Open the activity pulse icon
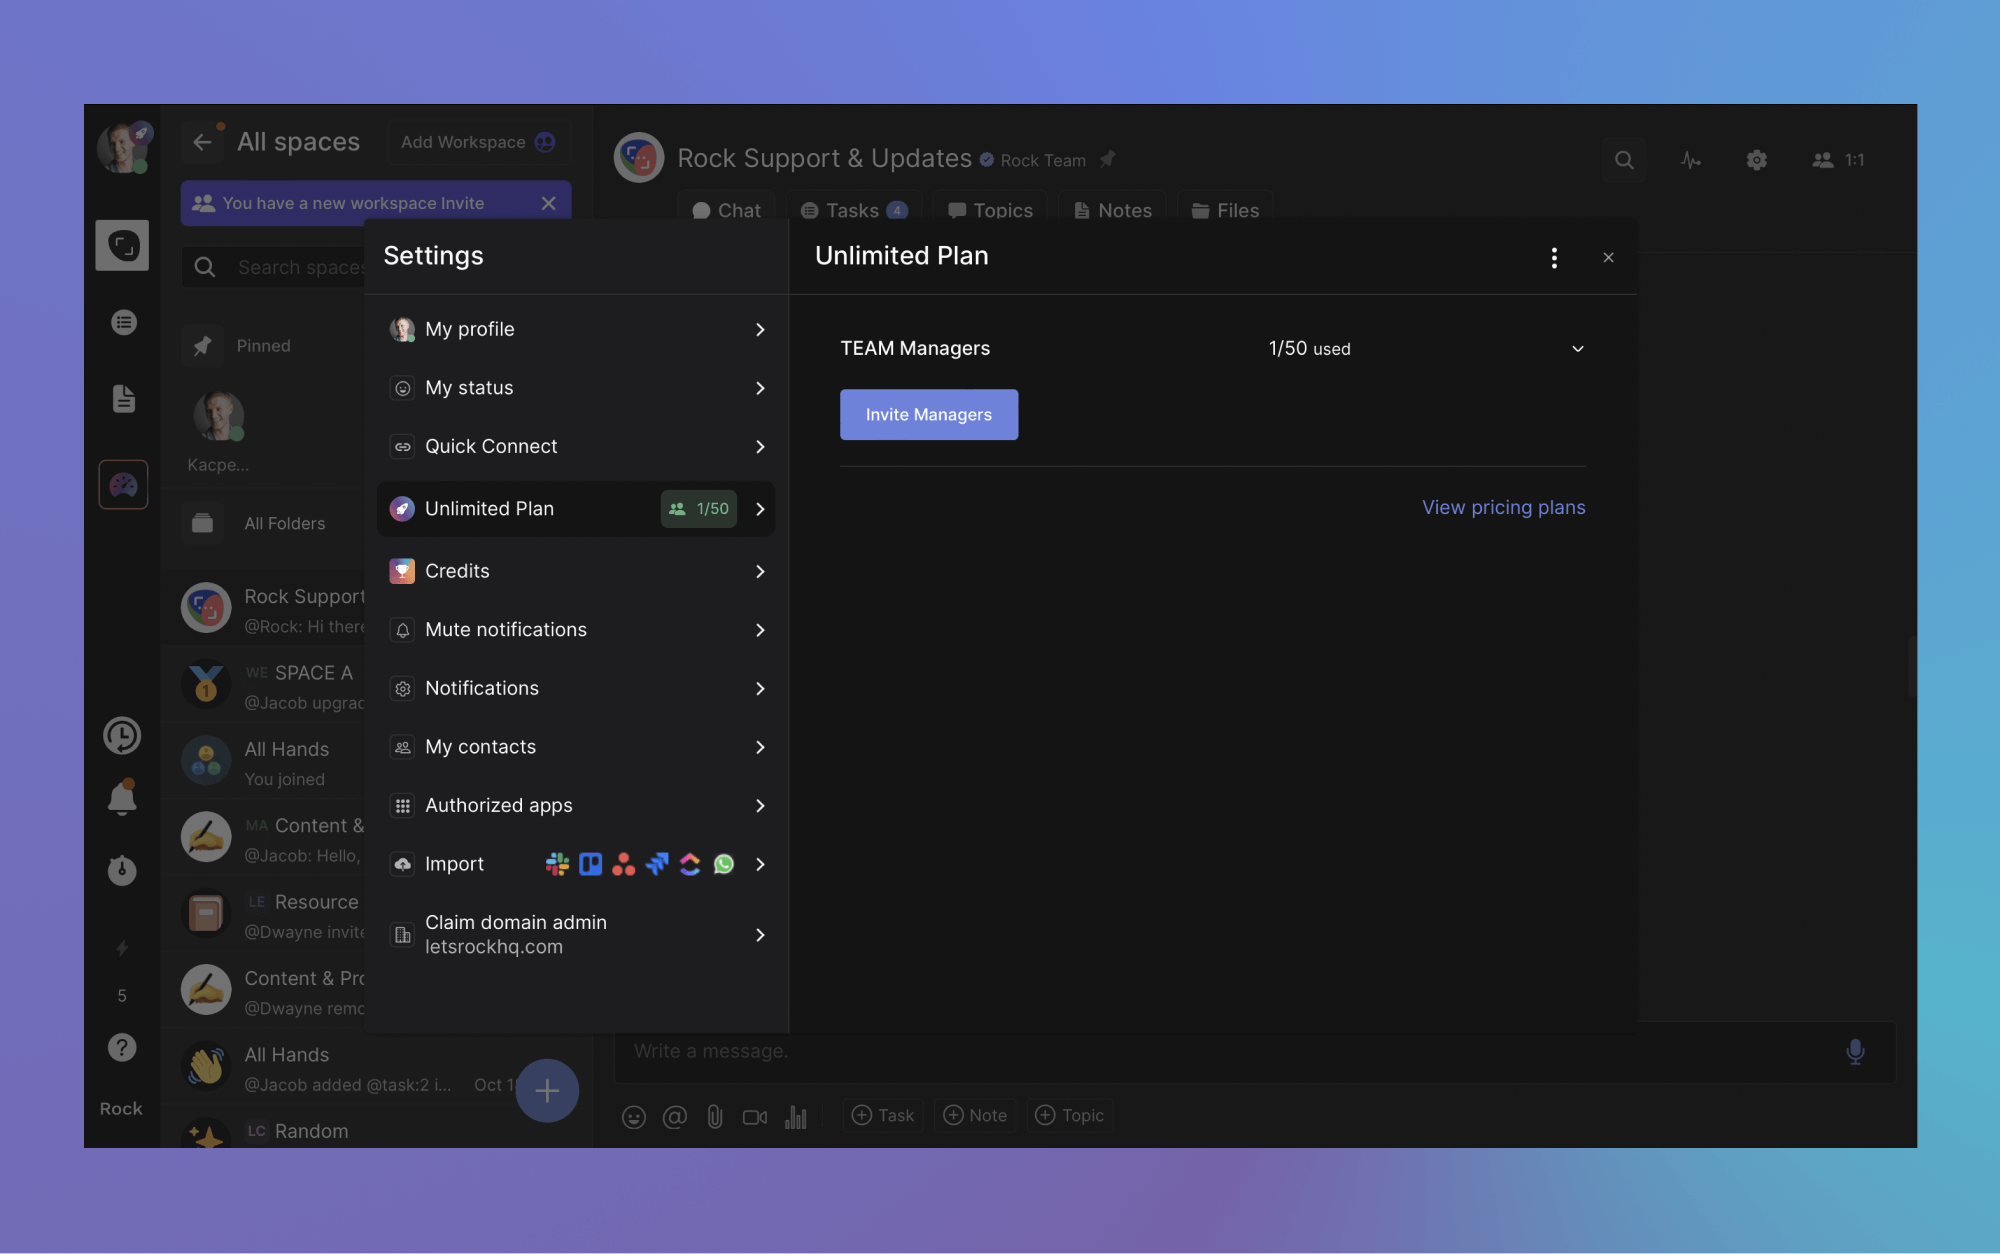Image resolution: width=2000 pixels, height=1254 pixels. (x=1690, y=160)
